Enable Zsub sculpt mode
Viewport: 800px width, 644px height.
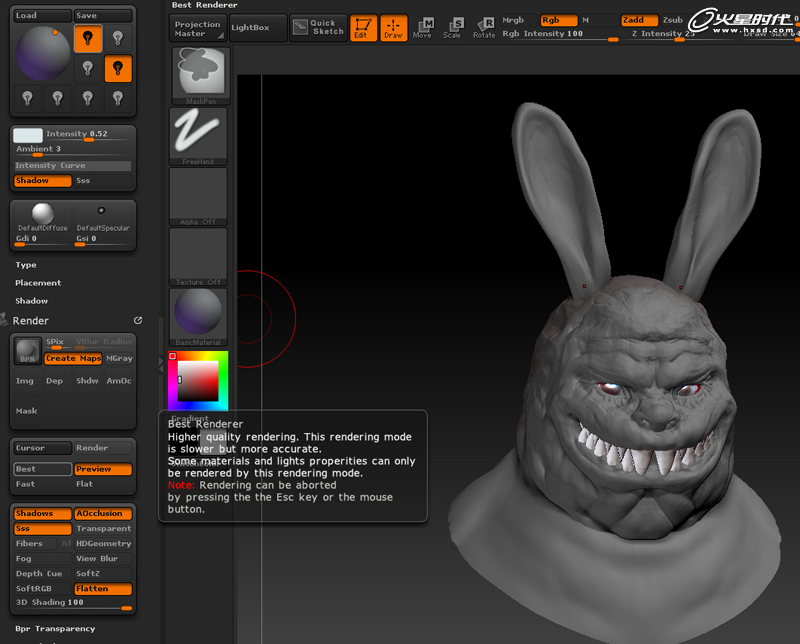(x=672, y=20)
